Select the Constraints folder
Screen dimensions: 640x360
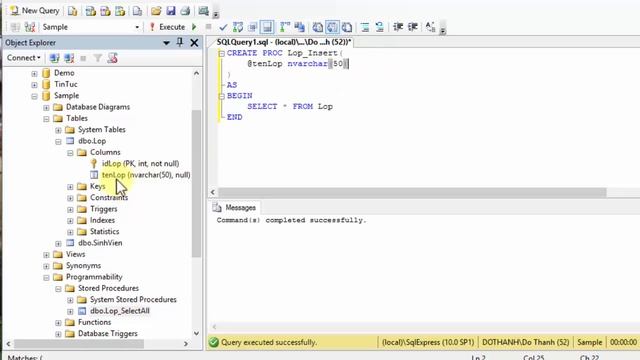tap(109, 198)
